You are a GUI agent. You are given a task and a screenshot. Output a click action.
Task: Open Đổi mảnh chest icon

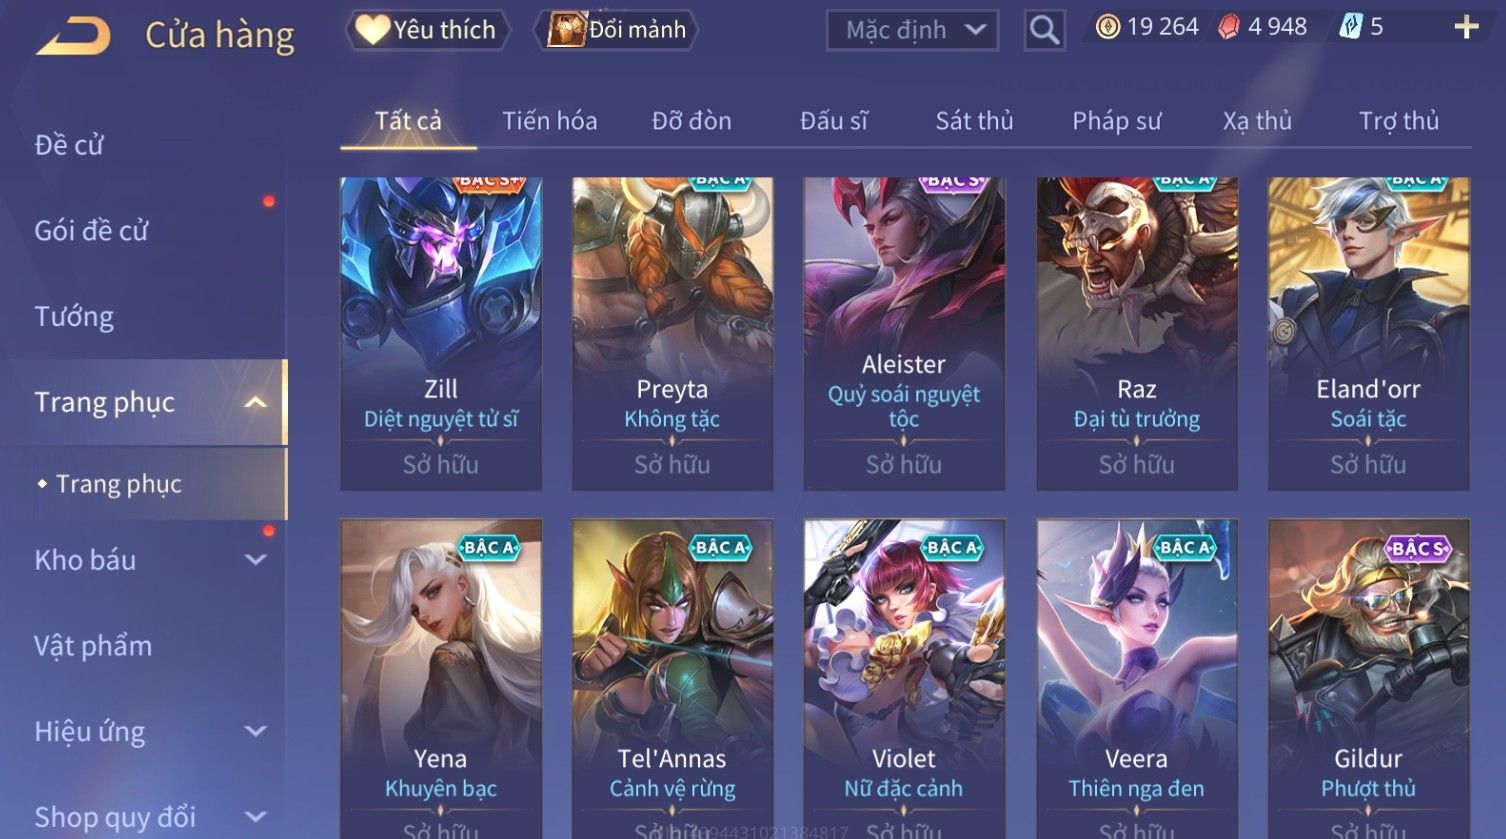click(566, 30)
